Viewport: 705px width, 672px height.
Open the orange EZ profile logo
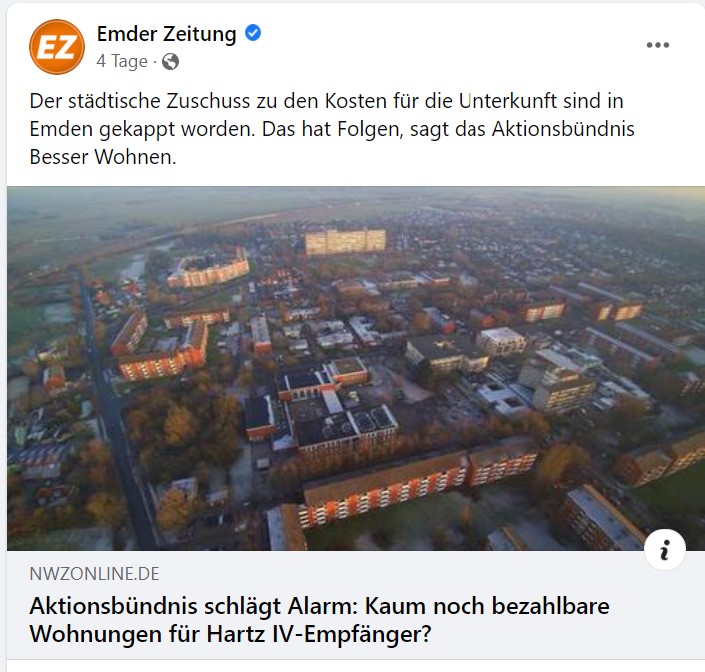click(57, 47)
